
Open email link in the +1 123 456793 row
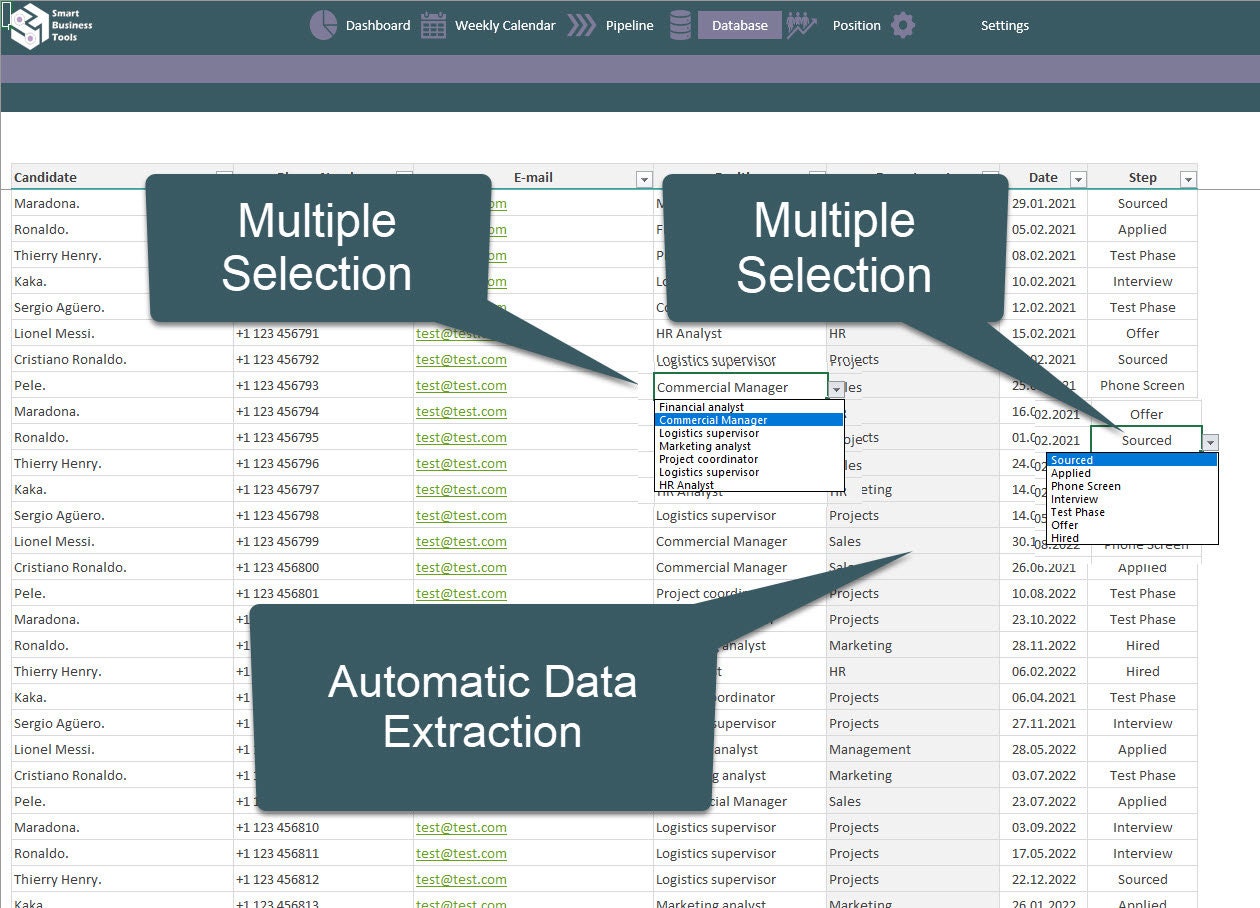(x=461, y=386)
